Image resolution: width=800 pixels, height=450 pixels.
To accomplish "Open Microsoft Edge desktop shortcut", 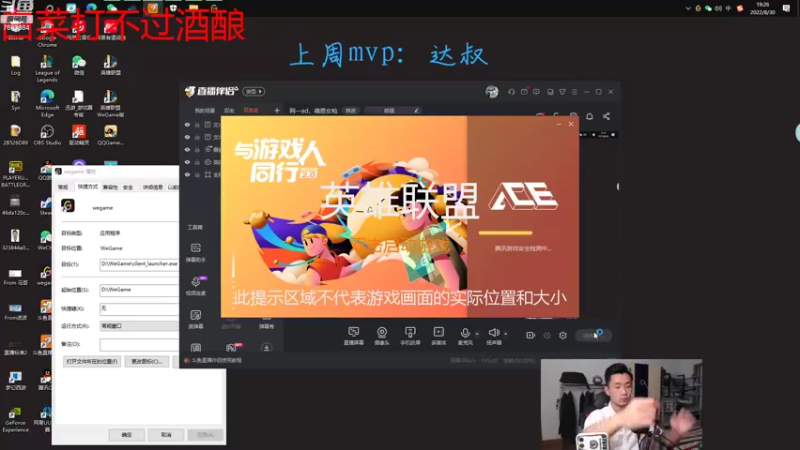I will pos(47,104).
